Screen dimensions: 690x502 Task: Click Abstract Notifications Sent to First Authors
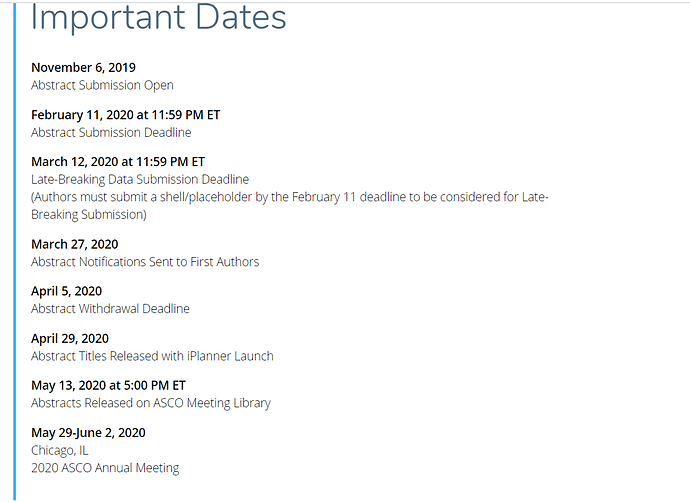[145, 262]
